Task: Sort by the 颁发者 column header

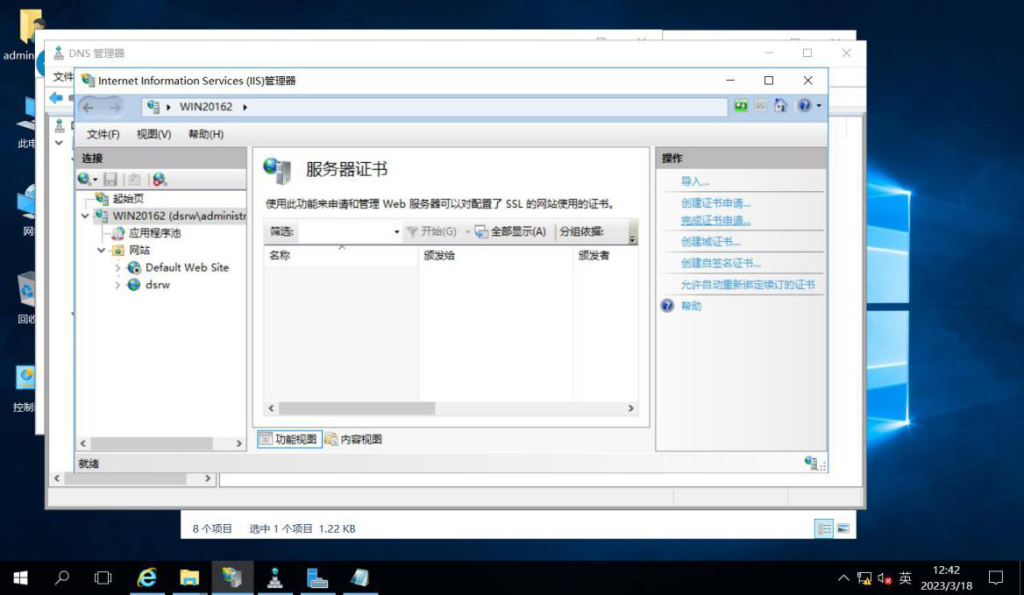Action: coord(605,255)
